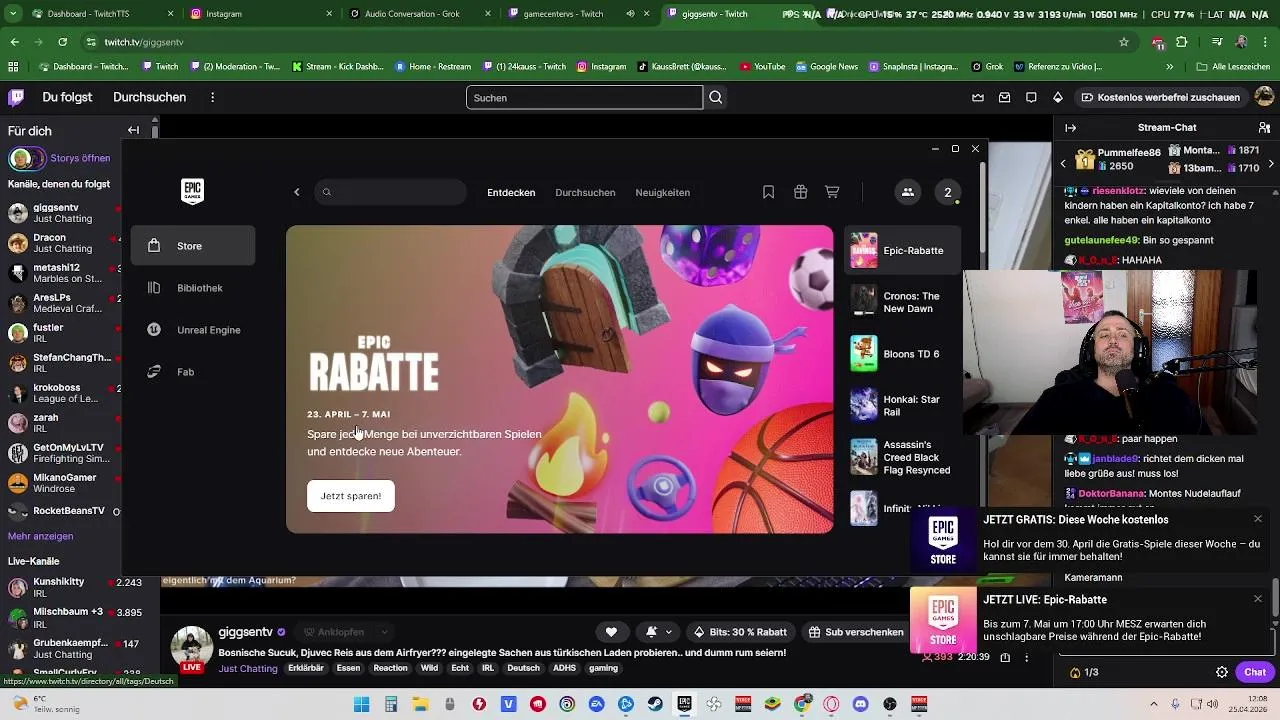Switch to Neuigkeiten tab
Viewport: 1280px width, 720px height.
point(663,192)
